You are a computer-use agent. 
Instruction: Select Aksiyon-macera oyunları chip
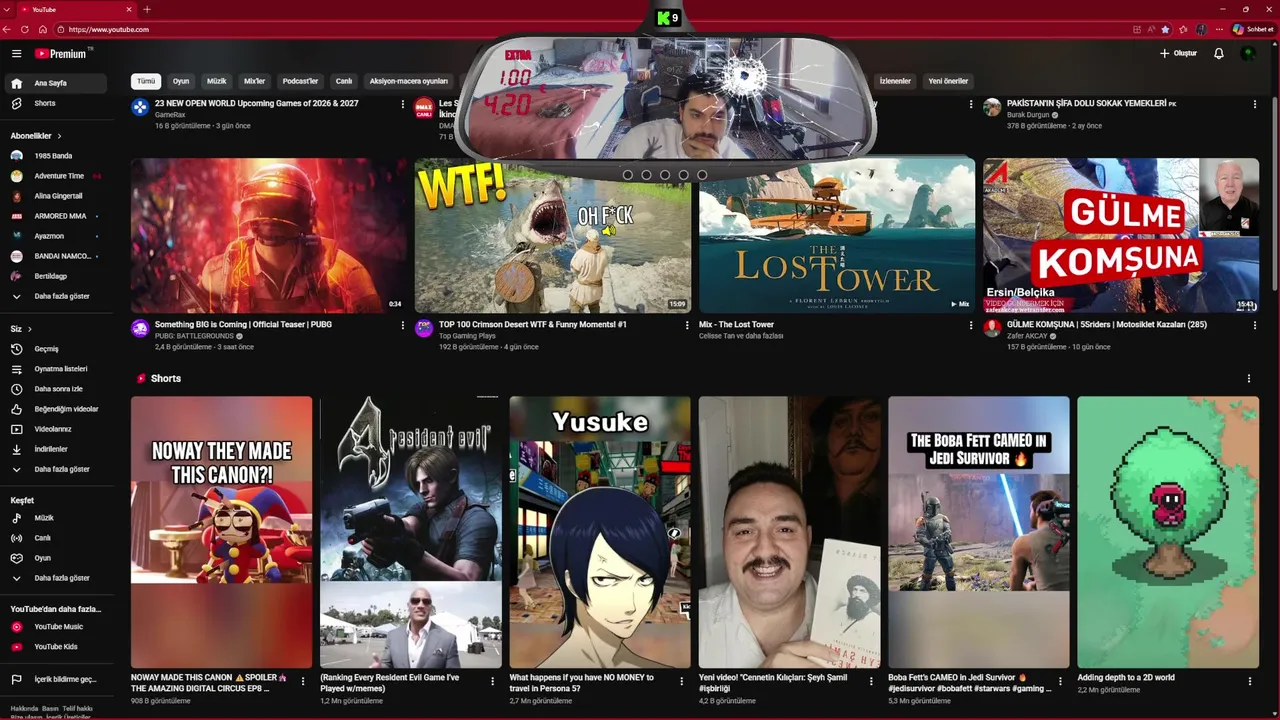[409, 81]
